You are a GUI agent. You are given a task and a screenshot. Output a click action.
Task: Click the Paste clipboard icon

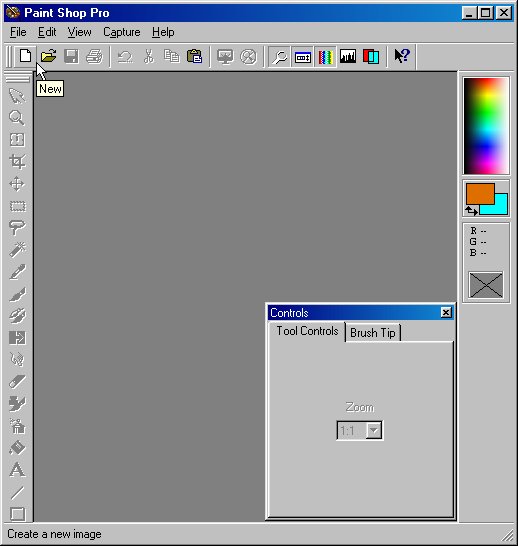pyautogui.click(x=195, y=56)
